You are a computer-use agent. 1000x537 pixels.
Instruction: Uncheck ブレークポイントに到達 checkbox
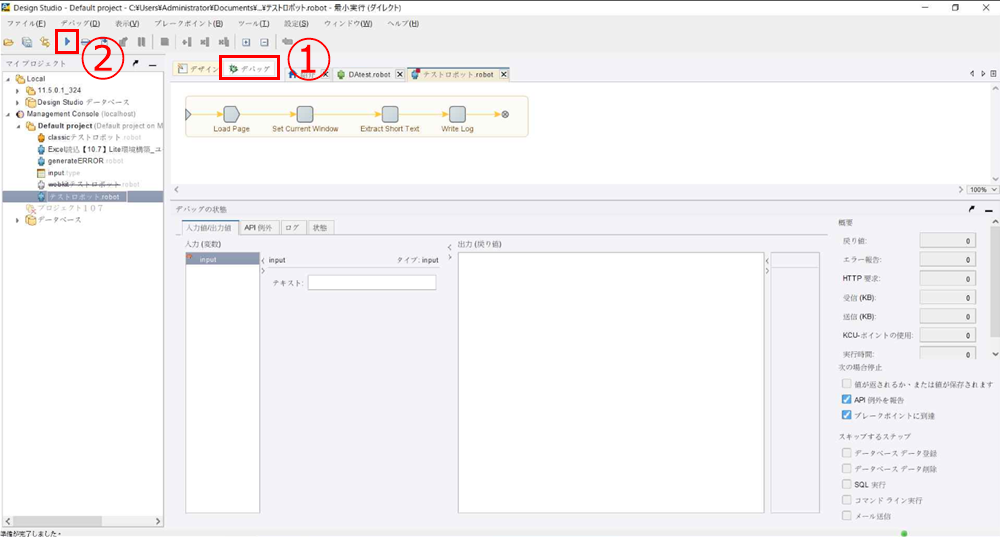(846, 415)
